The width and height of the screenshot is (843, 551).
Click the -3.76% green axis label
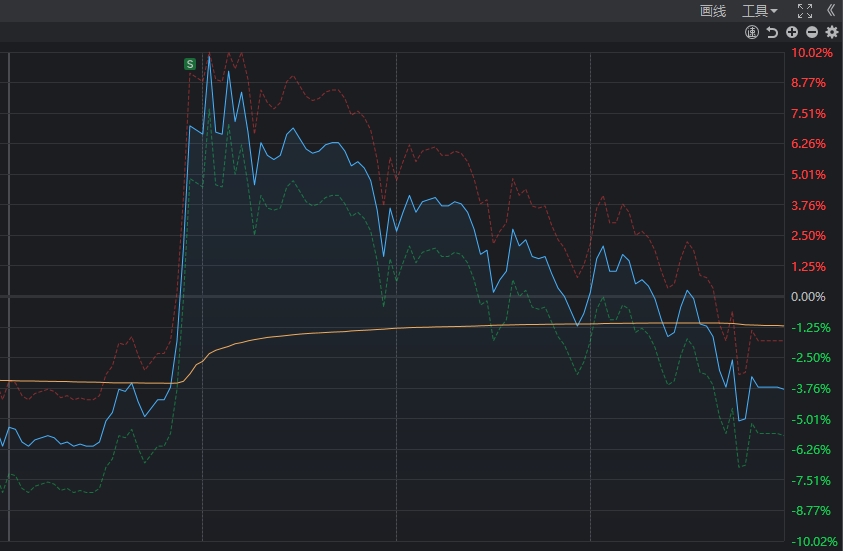810,389
